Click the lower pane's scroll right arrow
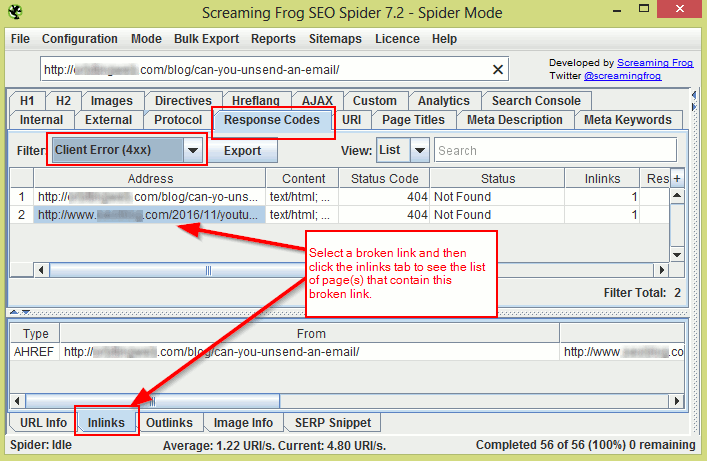 [677, 401]
